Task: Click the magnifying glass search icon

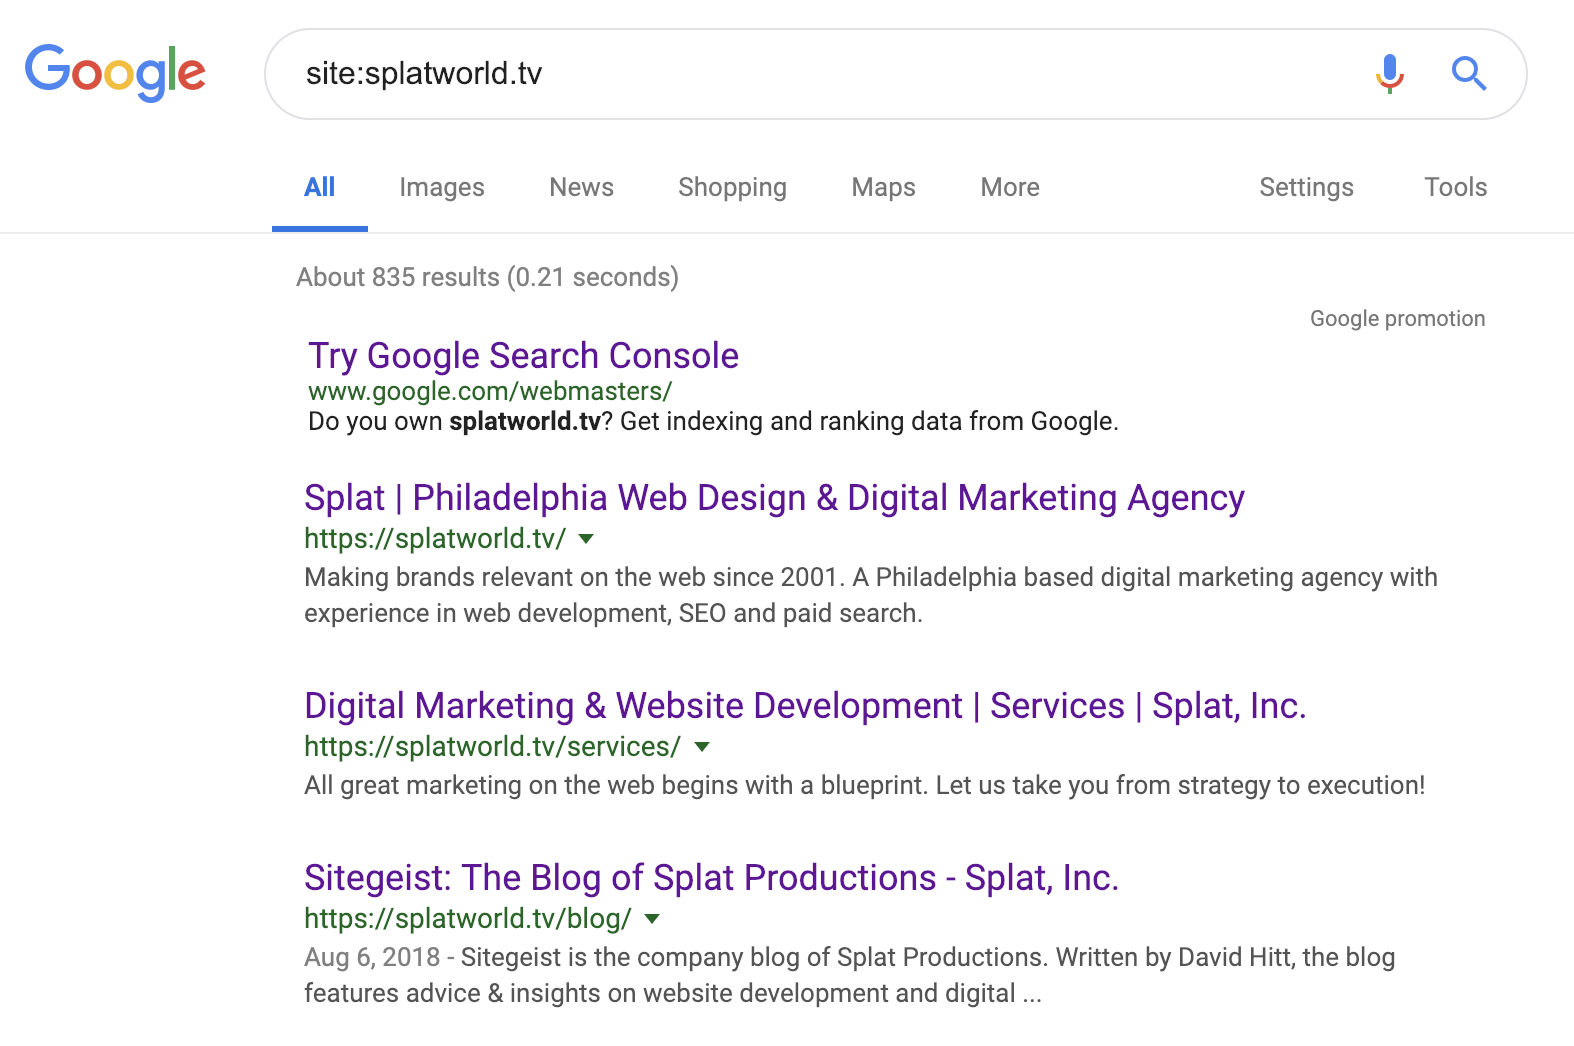Action: pos(1468,73)
